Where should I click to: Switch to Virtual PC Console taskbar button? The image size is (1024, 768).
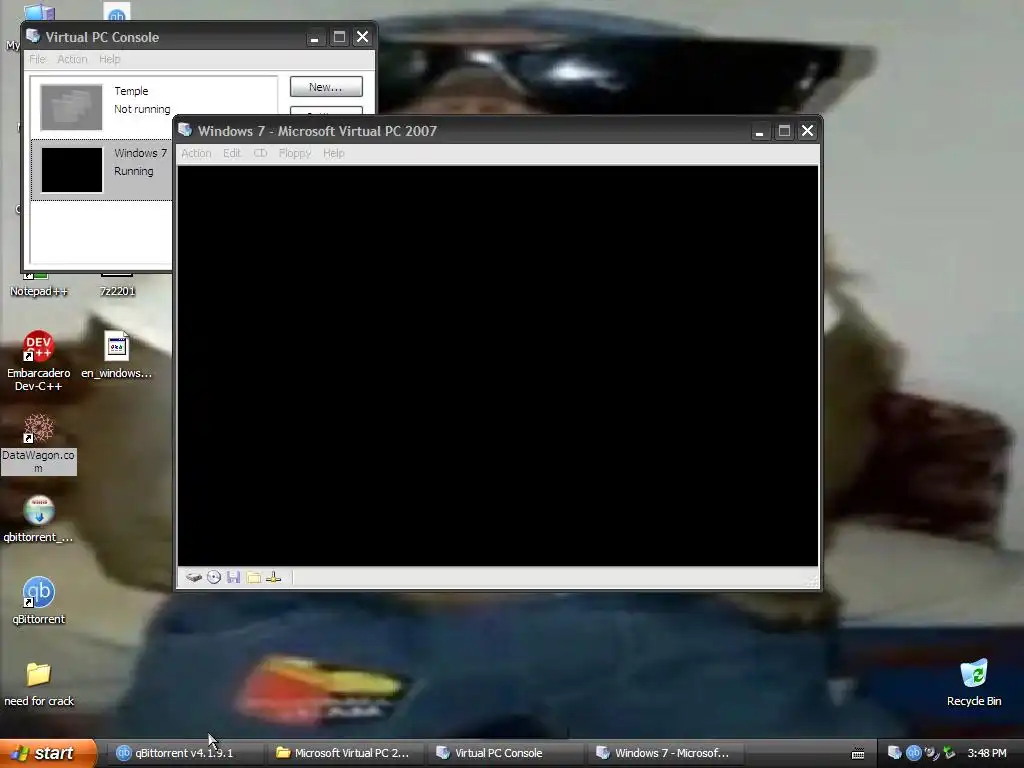(x=505, y=753)
